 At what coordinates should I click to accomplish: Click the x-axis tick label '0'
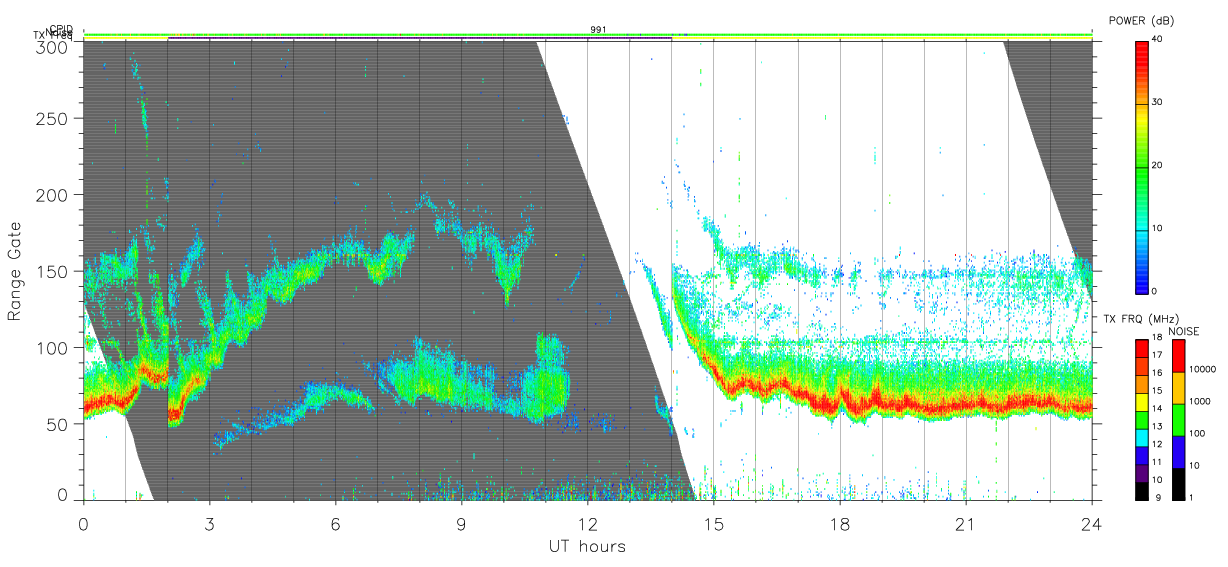point(83,524)
